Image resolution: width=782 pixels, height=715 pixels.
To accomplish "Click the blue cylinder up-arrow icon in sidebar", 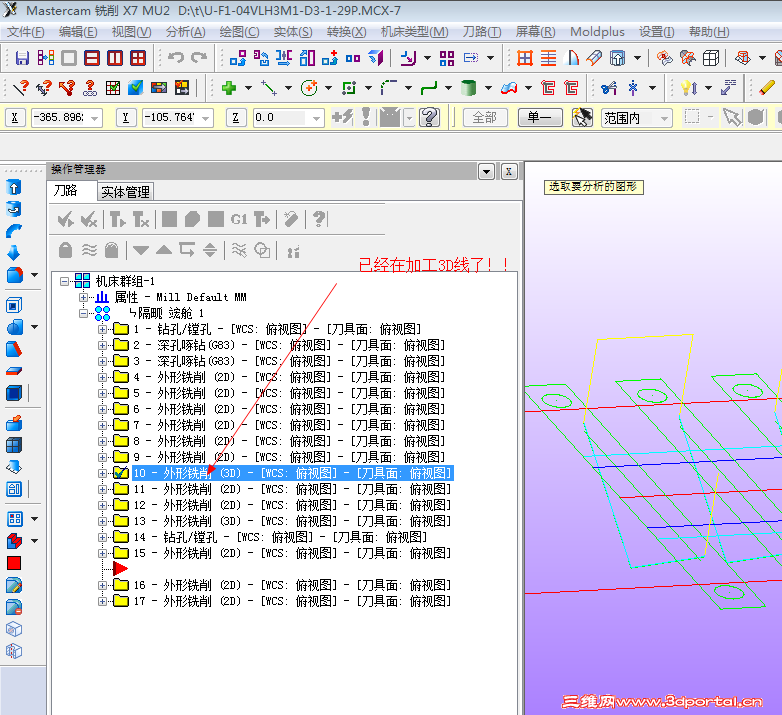I will point(13,187).
